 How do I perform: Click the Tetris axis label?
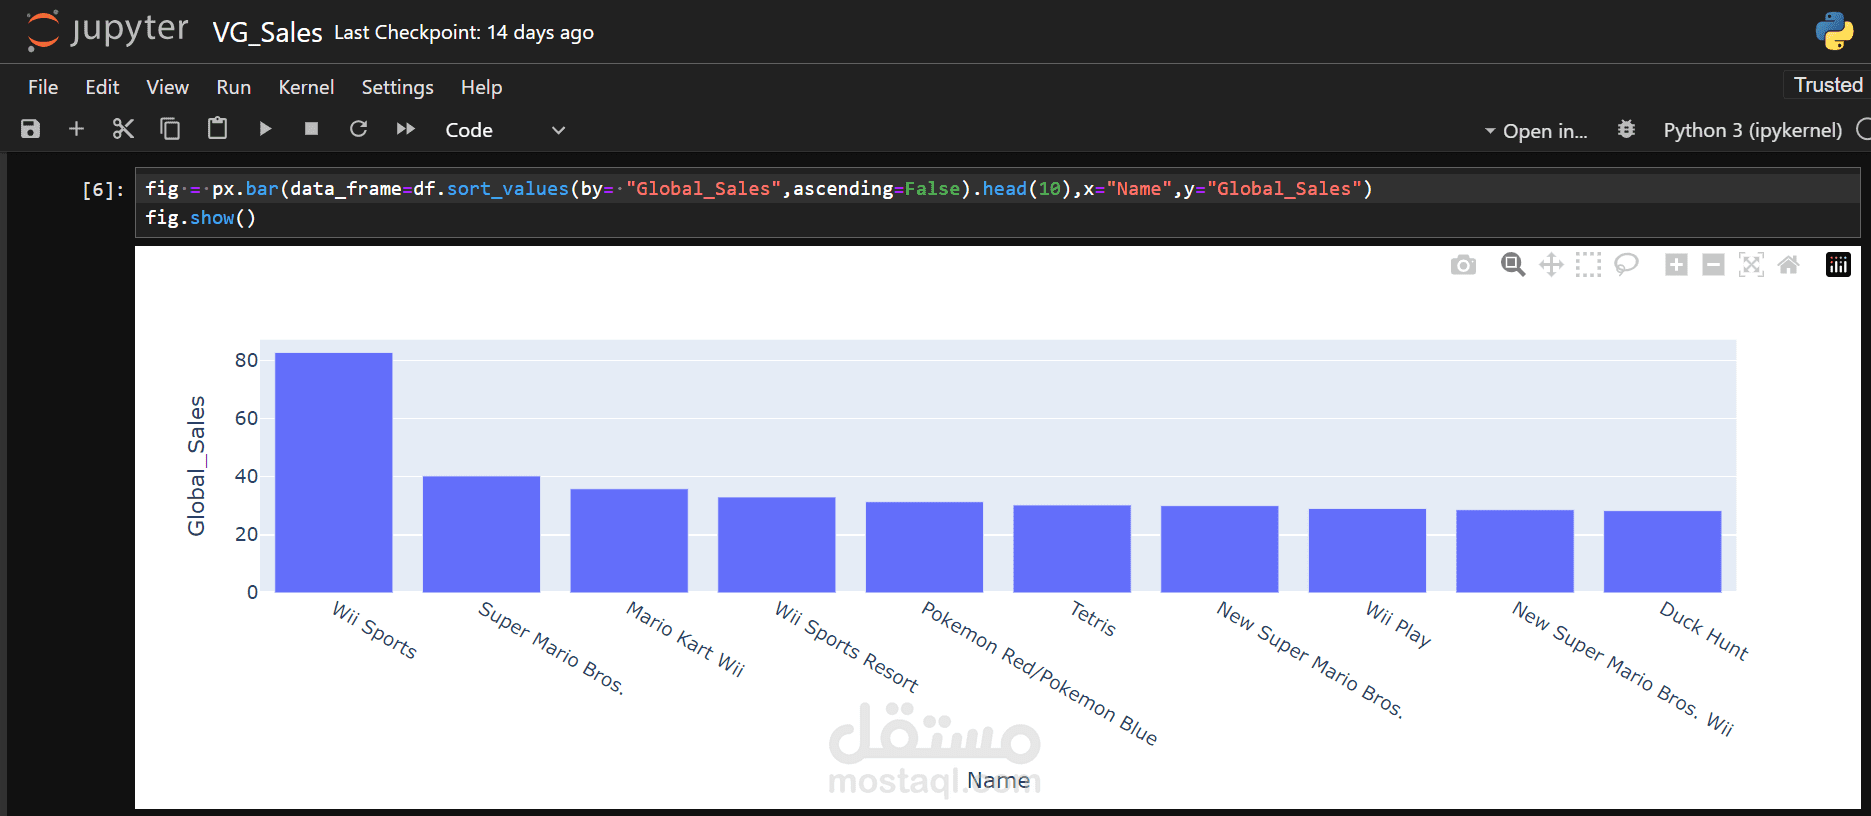click(1093, 618)
